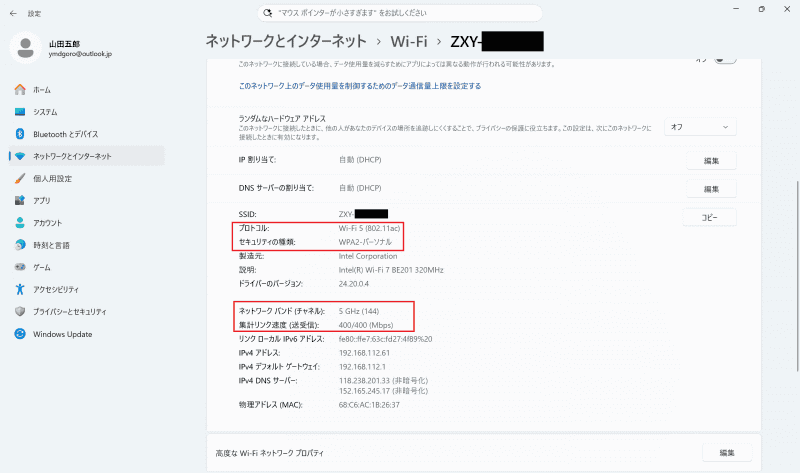800x473 pixels.
Task: Select the アクセシビリティ figure icon
Action: [x=20, y=289]
